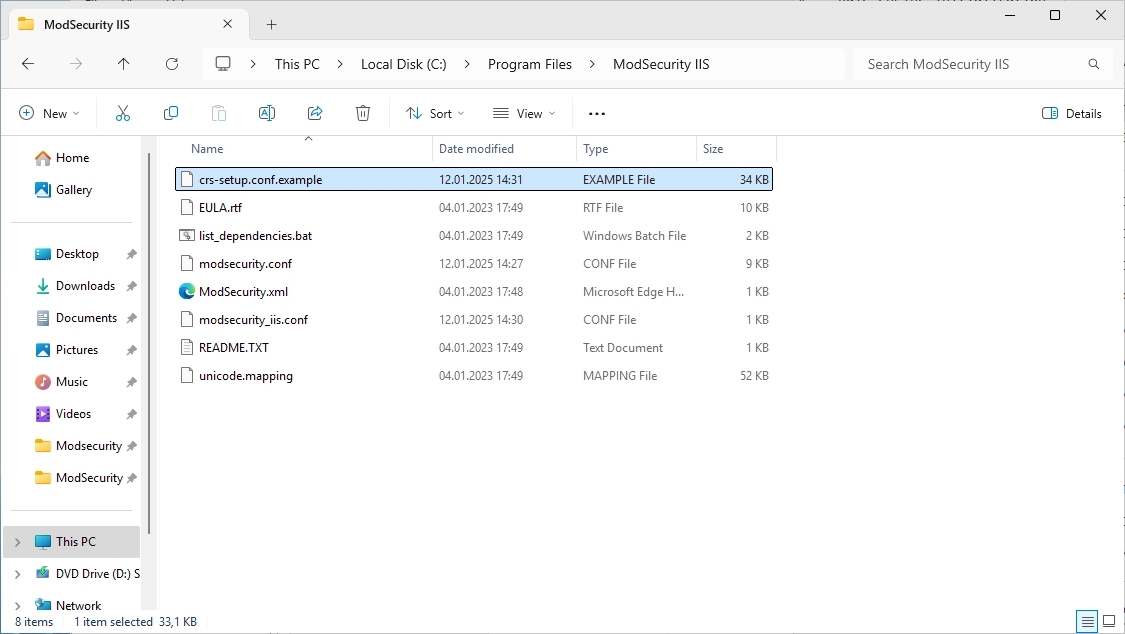
Task: Go up one folder level
Action: [x=124, y=64]
